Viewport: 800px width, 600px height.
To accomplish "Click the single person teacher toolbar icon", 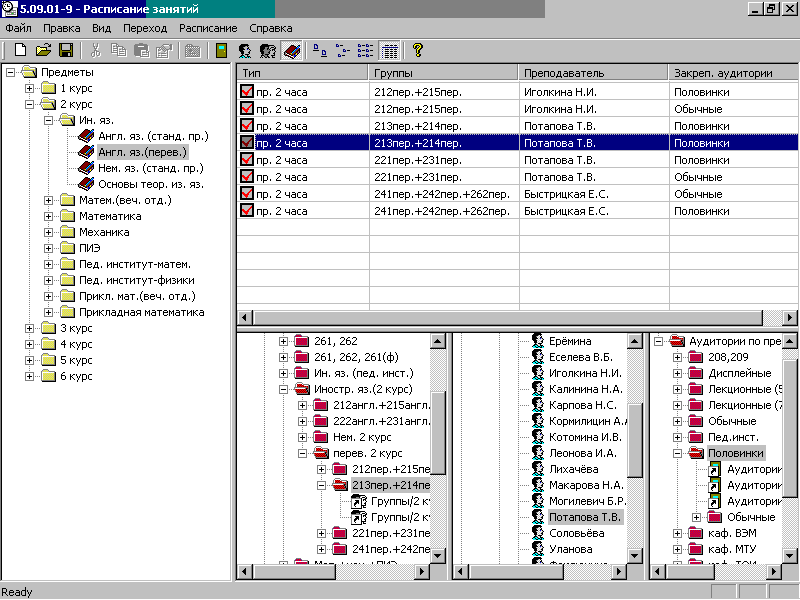I will (x=244, y=50).
